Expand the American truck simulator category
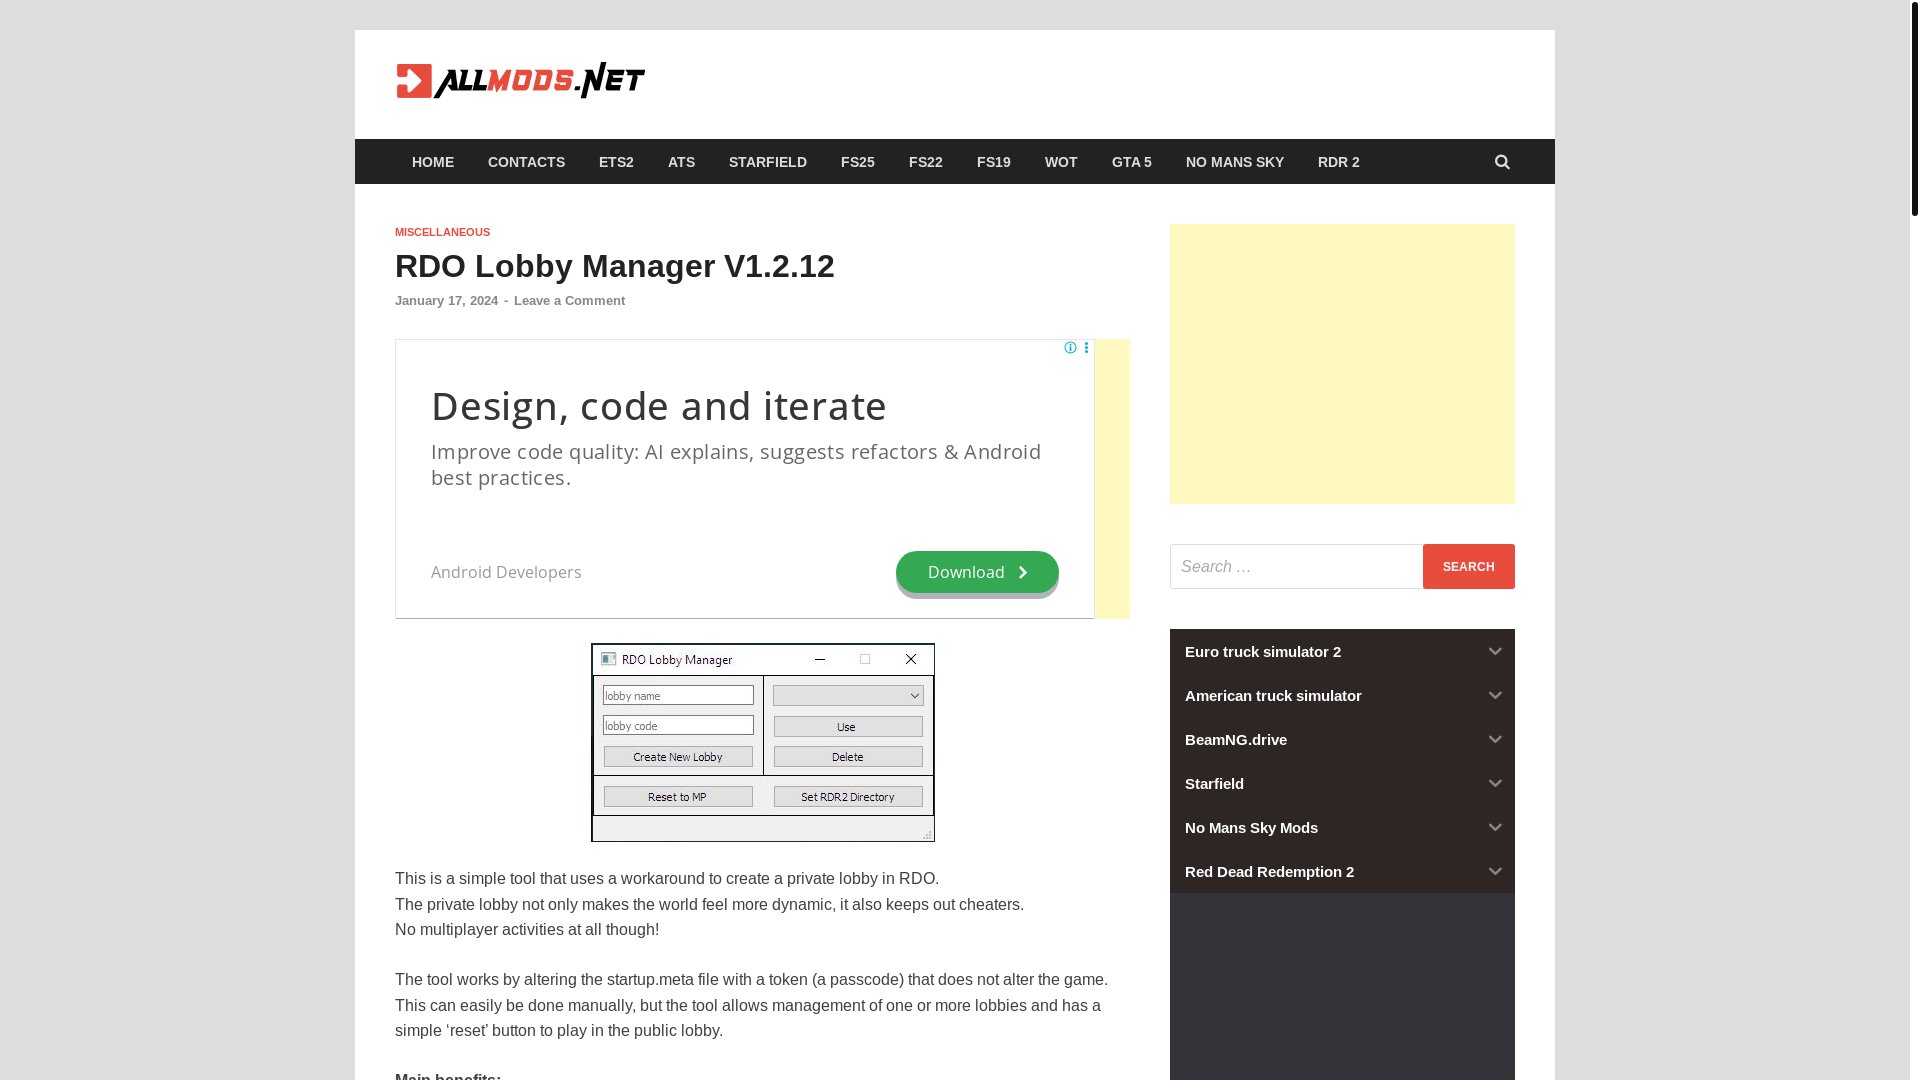Viewport: 1920px width, 1080px height. click(1495, 696)
